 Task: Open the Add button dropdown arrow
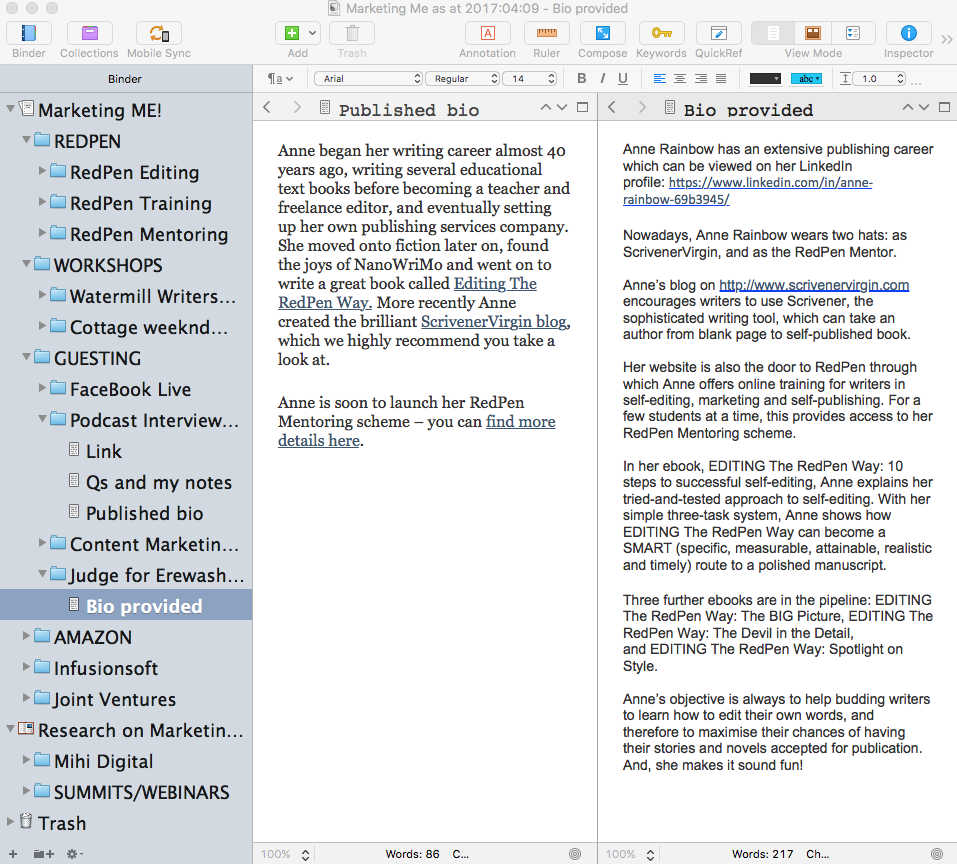point(312,33)
